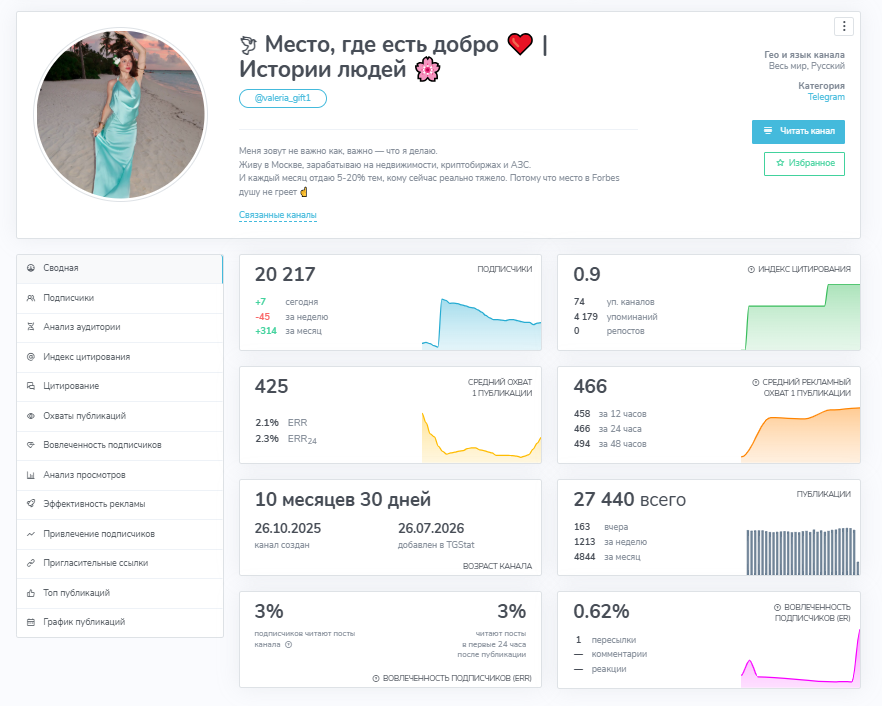The width and height of the screenshot is (882, 706).
Task: Click the subscribers growth chart
Action: pos(482,323)
